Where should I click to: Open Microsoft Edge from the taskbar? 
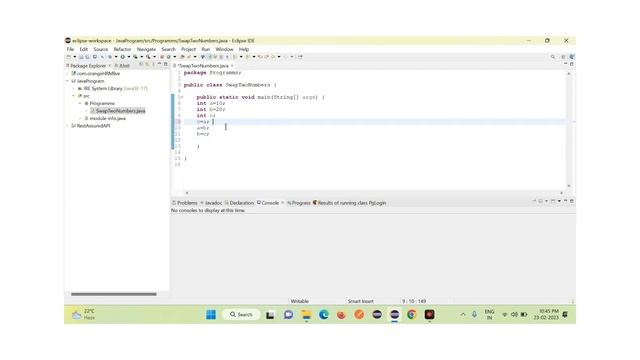[x=324, y=314]
